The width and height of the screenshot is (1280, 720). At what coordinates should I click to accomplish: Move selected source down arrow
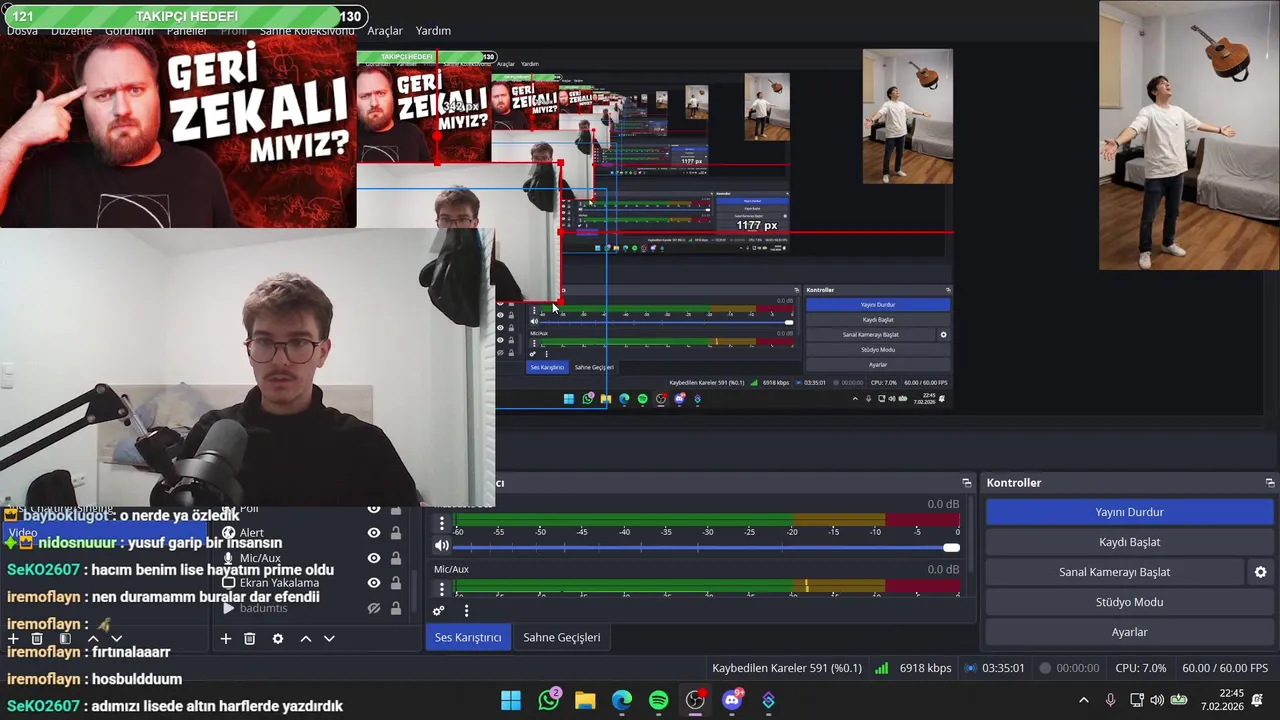329,639
